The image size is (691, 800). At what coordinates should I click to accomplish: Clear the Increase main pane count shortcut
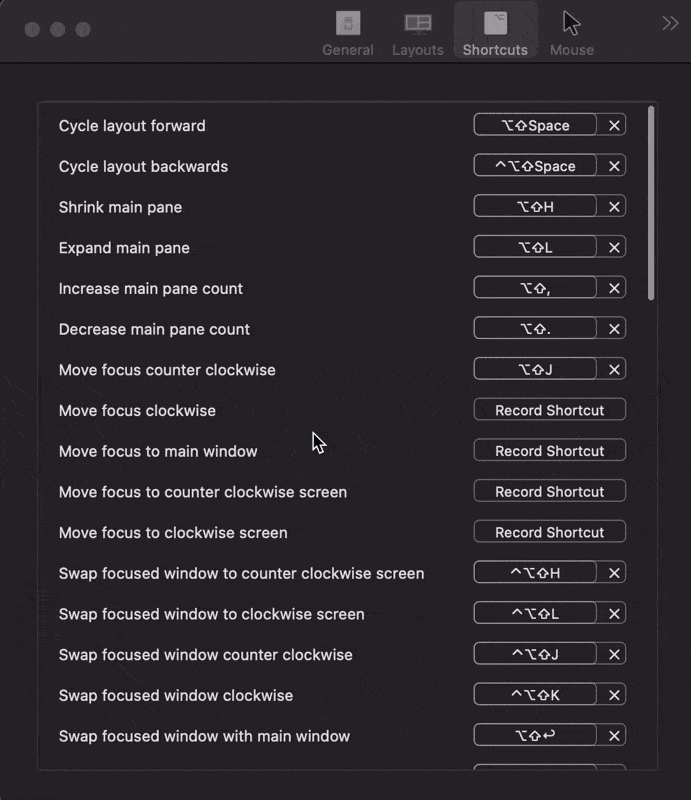click(x=615, y=288)
